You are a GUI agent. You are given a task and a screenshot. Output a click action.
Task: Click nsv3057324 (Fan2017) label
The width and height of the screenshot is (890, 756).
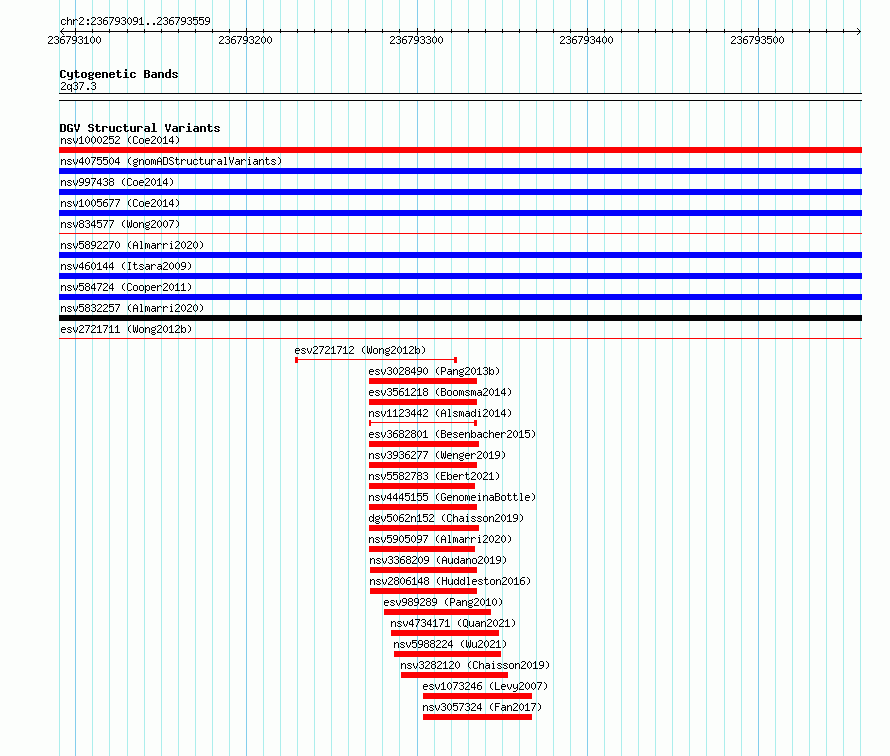point(482,707)
